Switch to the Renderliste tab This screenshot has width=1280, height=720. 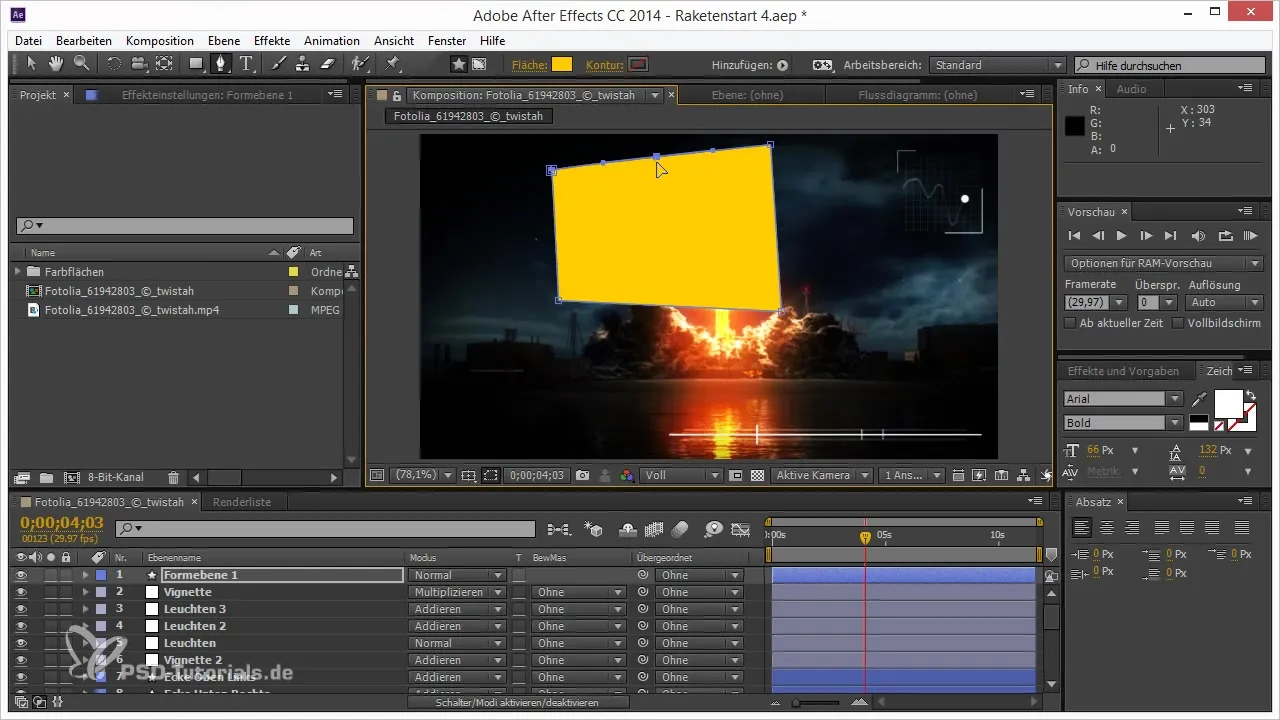pos(242,502)
